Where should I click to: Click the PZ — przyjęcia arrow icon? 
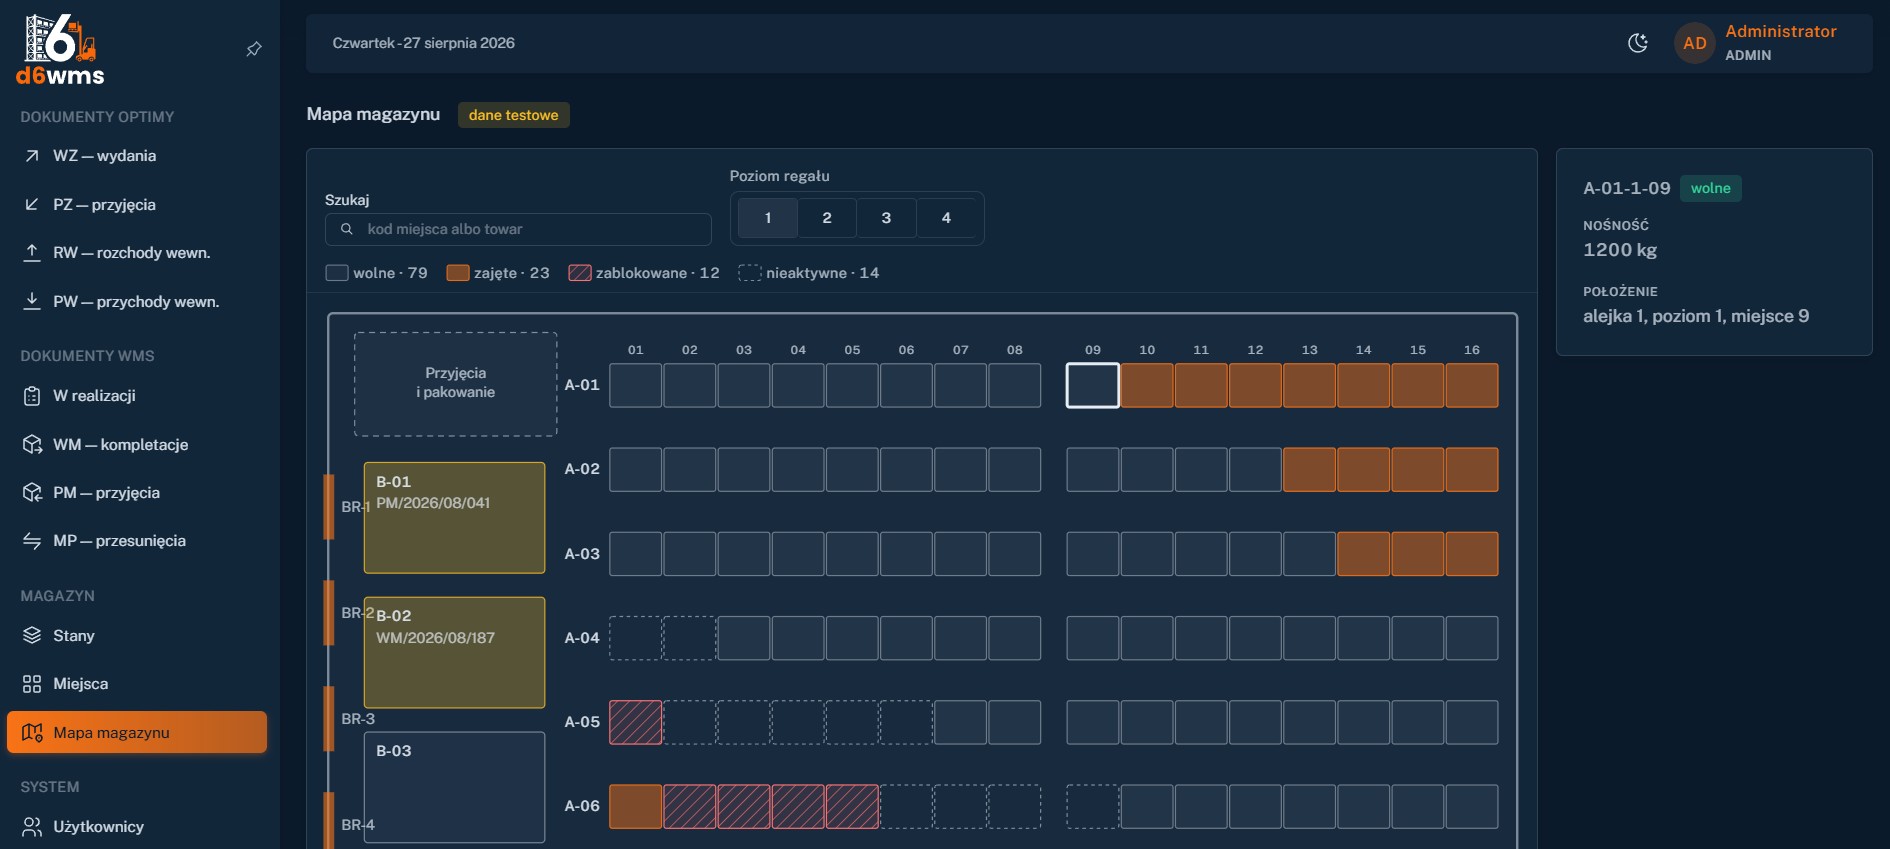32,205
